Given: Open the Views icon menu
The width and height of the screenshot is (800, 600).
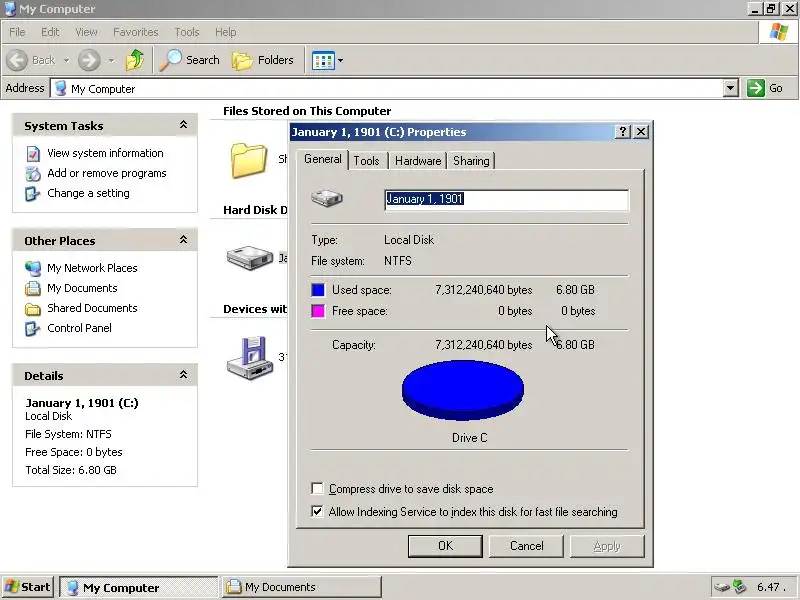Looking at the screenshot, I should click(323, 60).
